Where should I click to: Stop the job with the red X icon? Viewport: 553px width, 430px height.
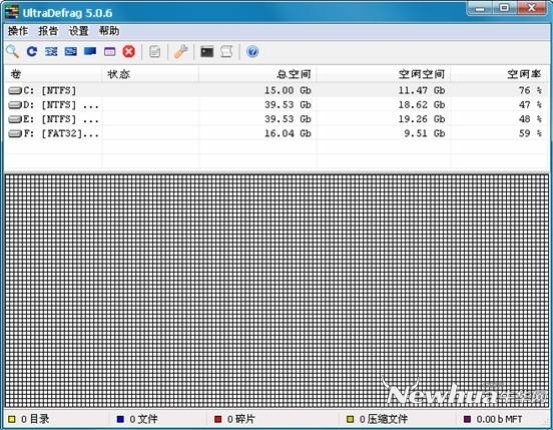pyautogui.click(x=129, y=52)
